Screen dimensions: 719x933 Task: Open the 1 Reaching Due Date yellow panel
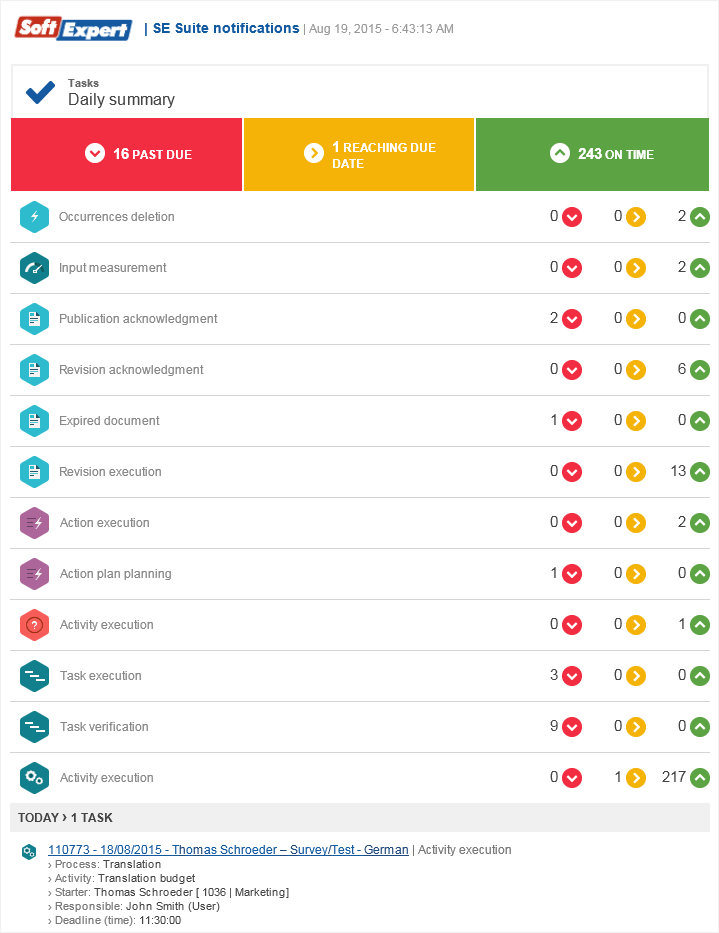coord(359,155)
